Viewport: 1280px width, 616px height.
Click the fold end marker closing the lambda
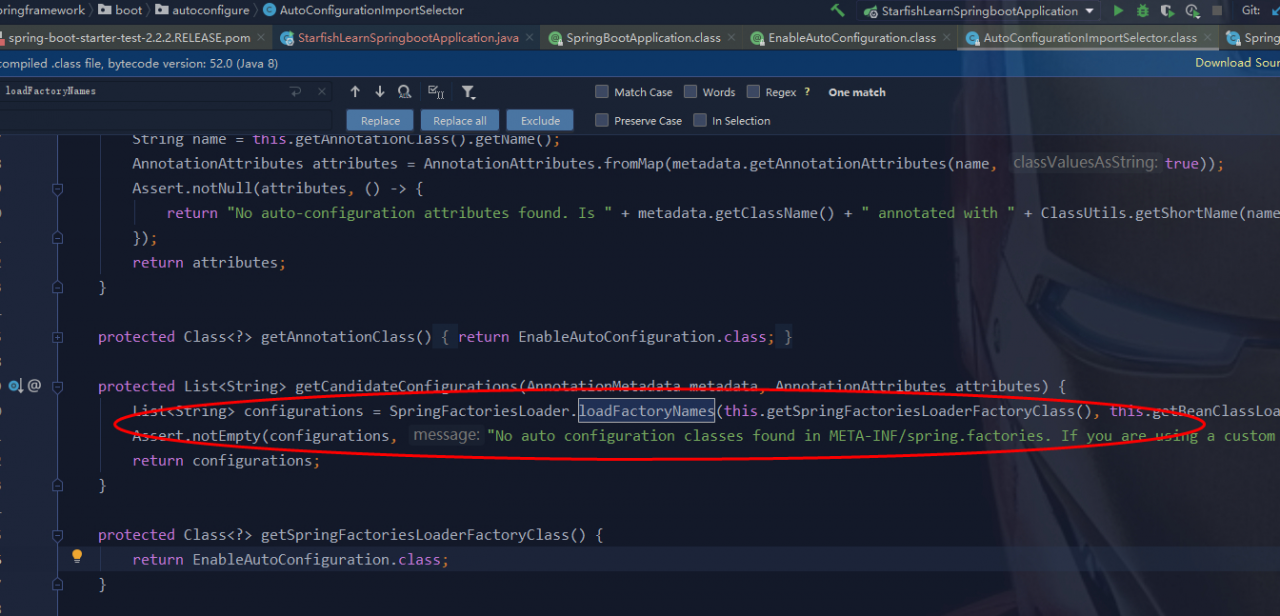pos(58,238)
